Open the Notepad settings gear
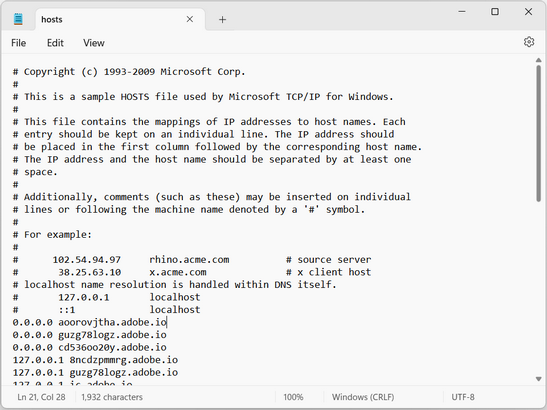547x410 pixels. point(529,42)
